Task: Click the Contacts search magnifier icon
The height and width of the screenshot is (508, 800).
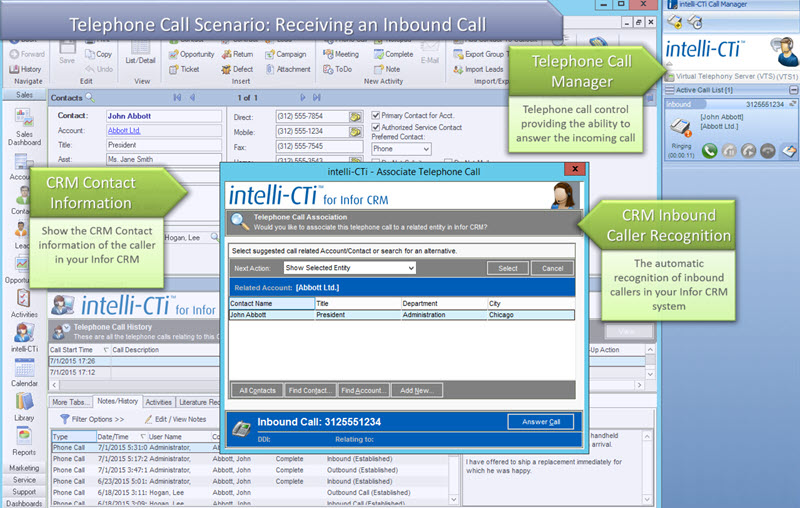Action: click(x=90, y=97)
